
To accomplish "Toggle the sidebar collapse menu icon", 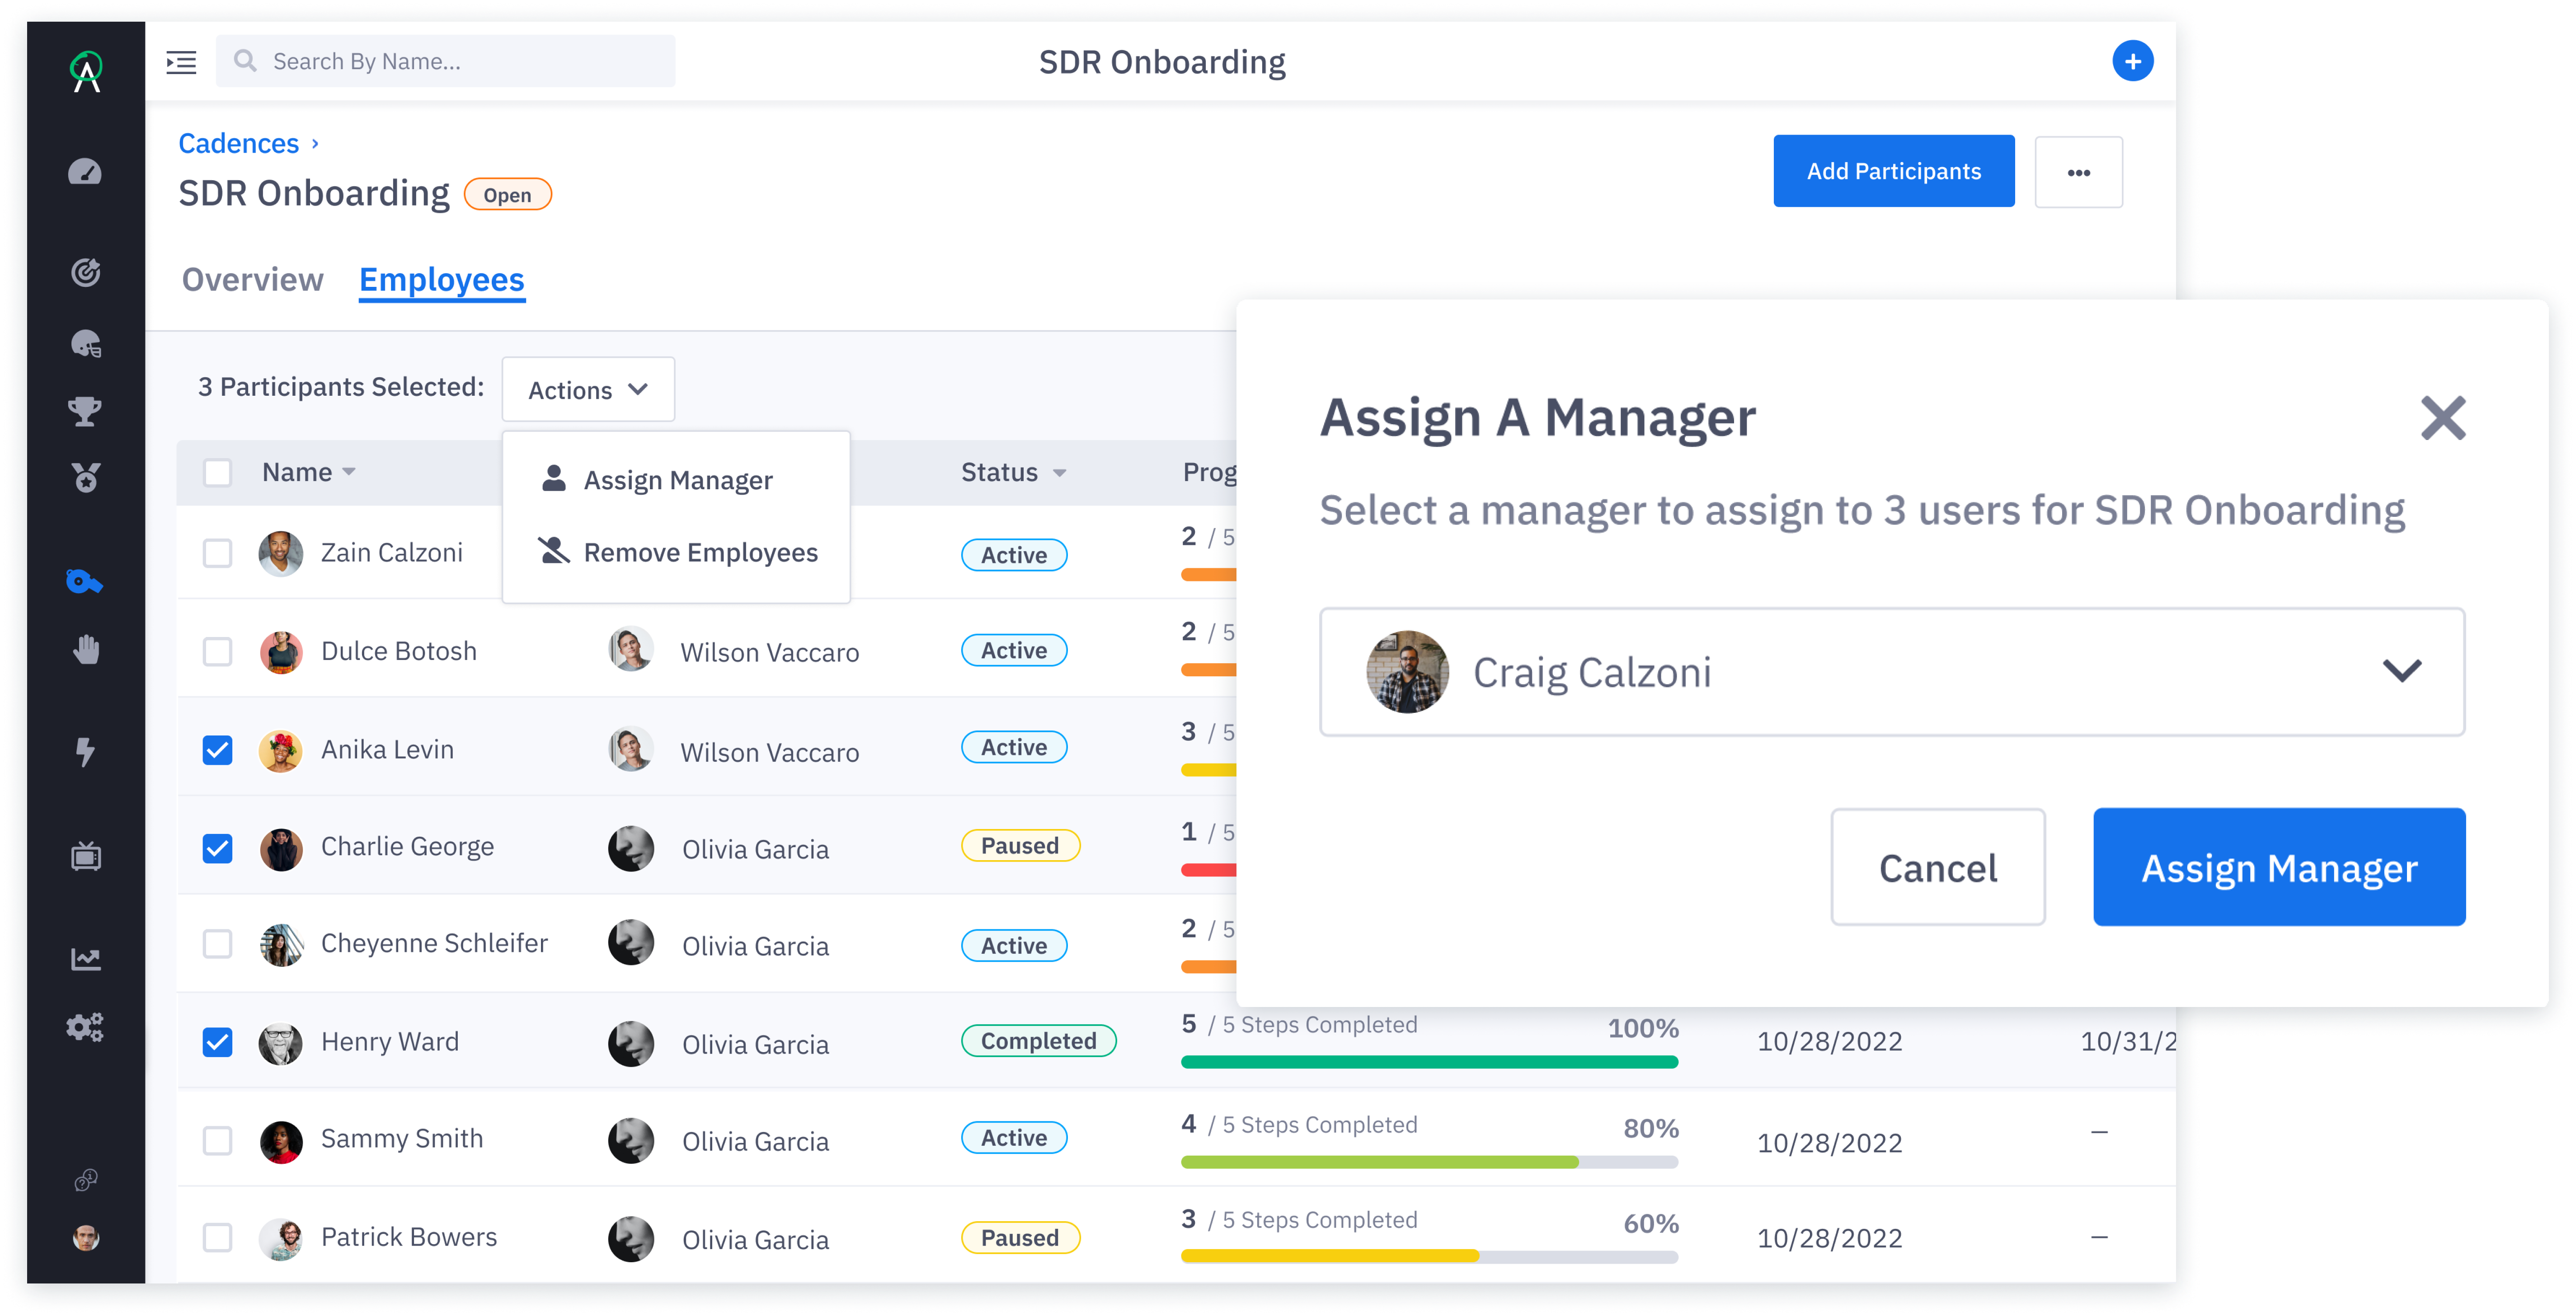I will 181,62.
